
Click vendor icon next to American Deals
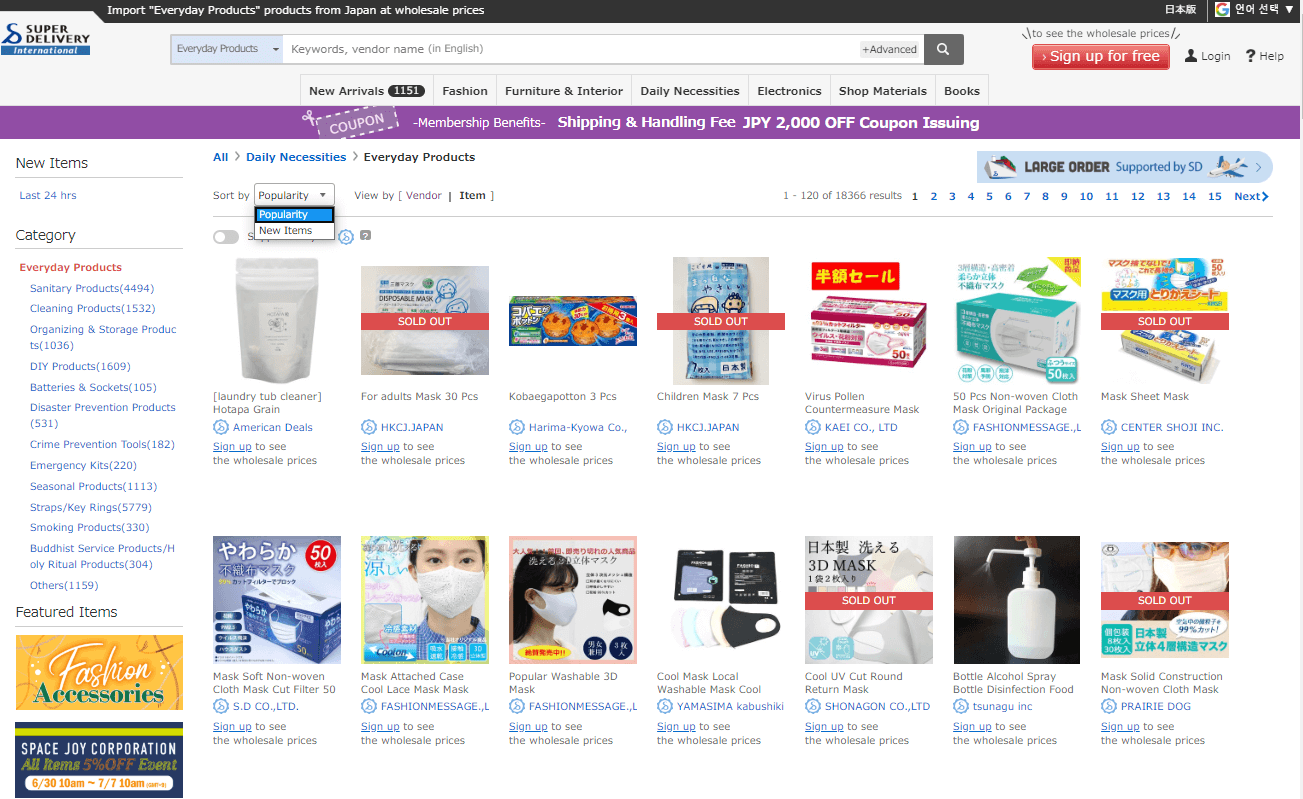[221, 427]
